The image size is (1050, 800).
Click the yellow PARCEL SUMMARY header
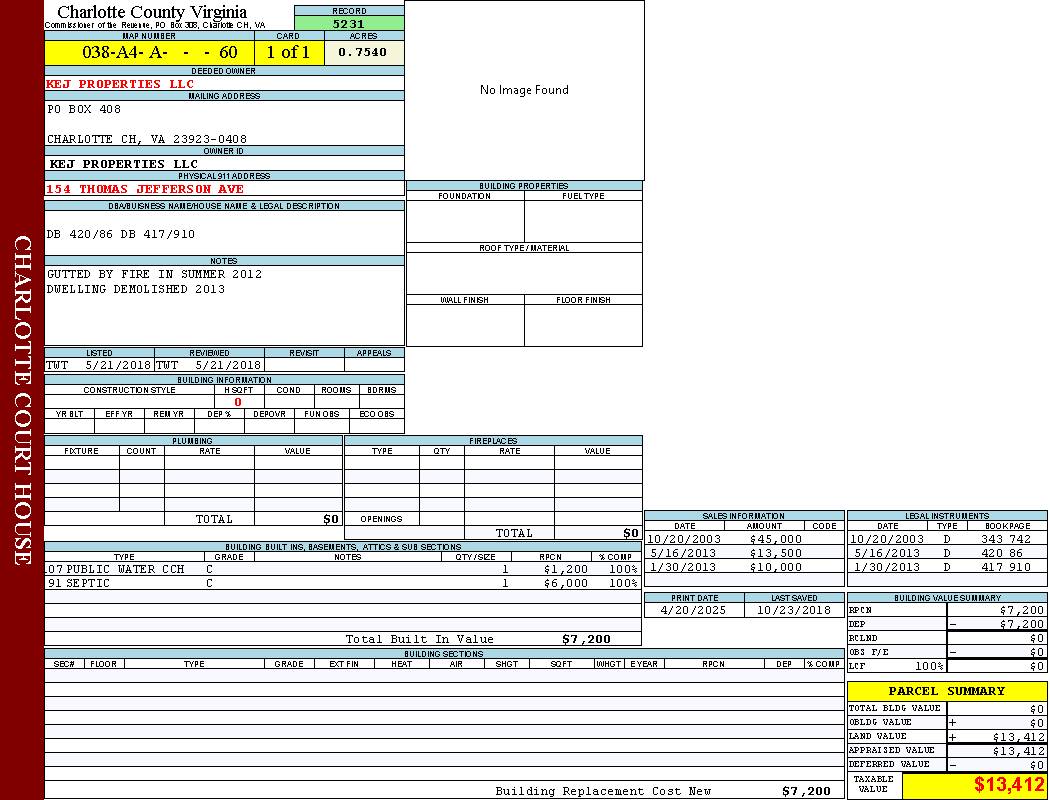tap(946, 691)
